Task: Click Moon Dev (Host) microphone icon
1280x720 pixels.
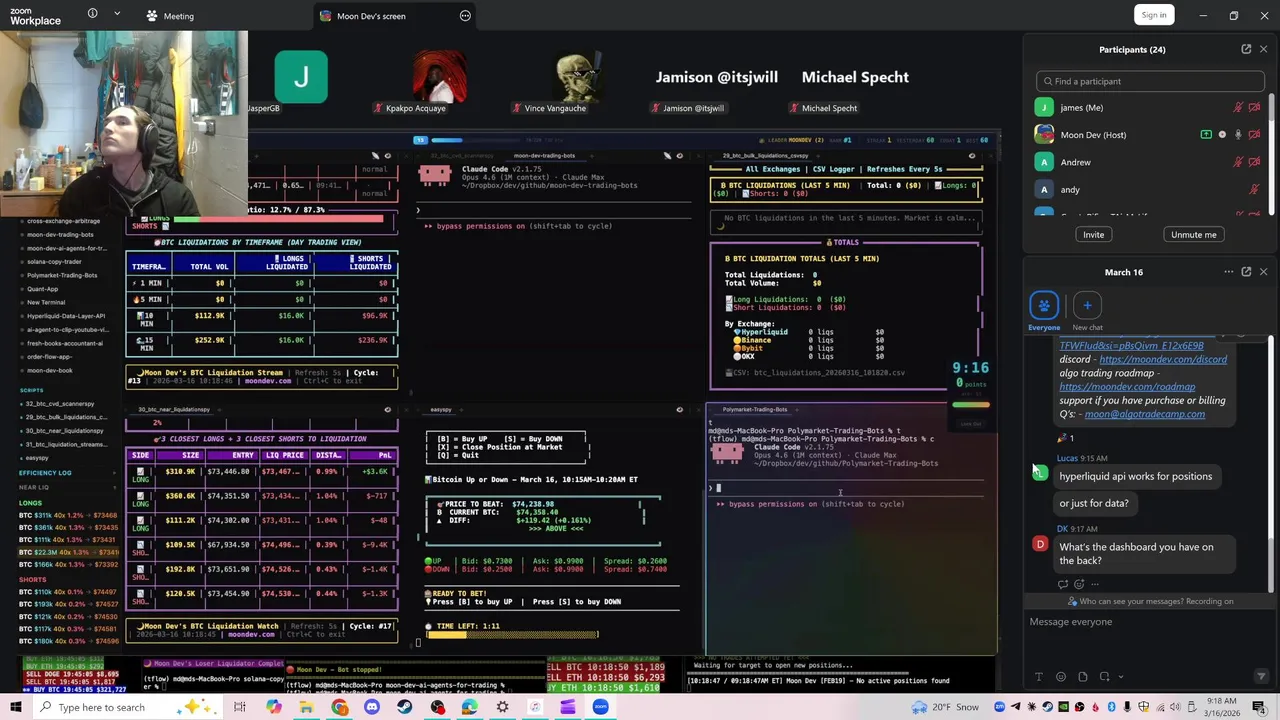Action: click(x=1238, y=134)
